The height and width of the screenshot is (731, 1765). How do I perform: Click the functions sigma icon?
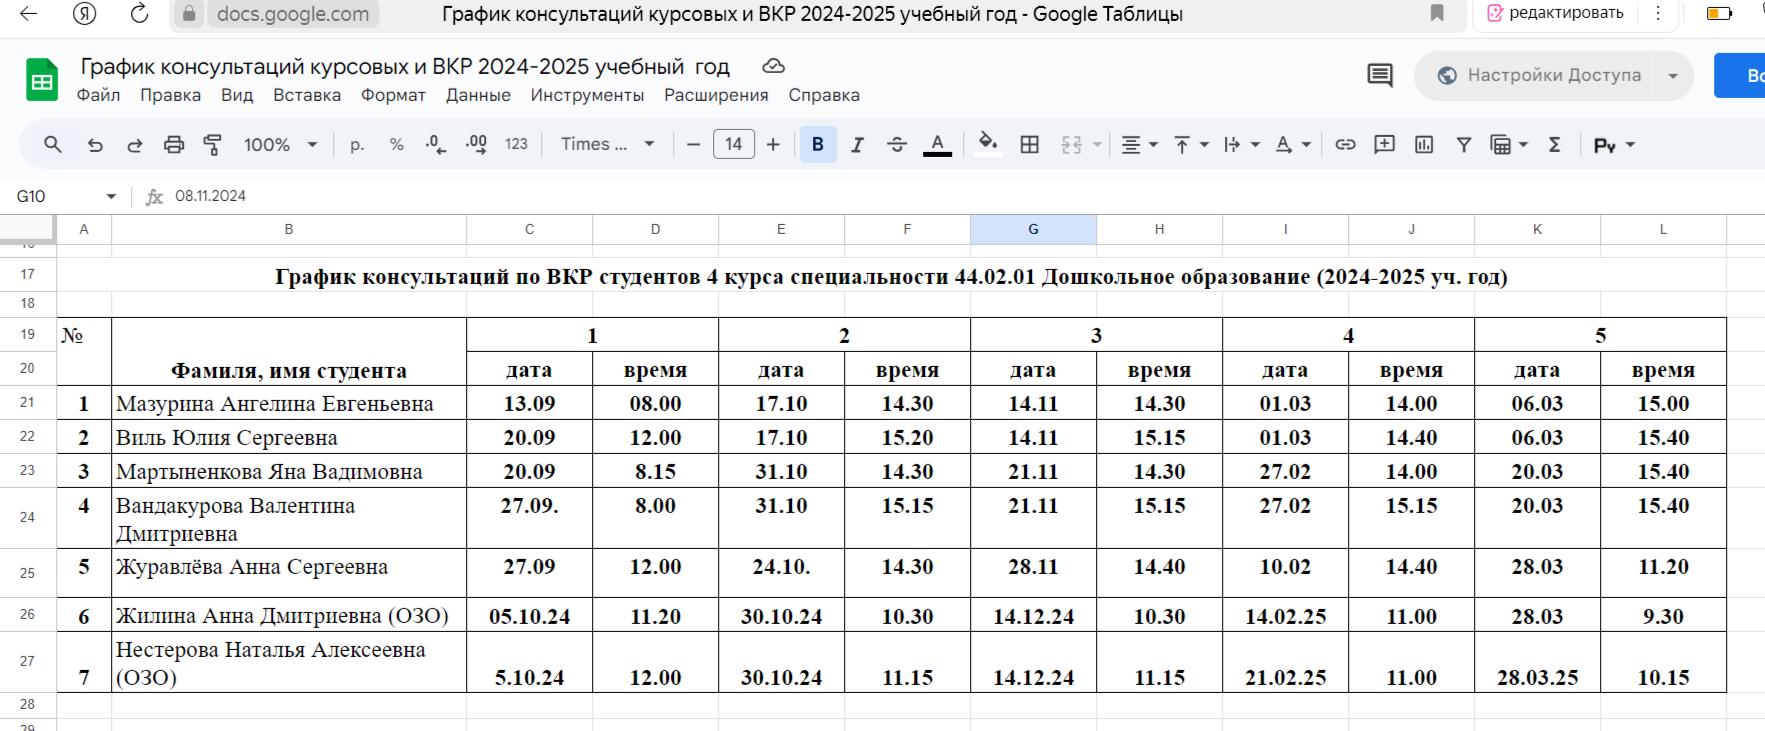click(1554, 145)
